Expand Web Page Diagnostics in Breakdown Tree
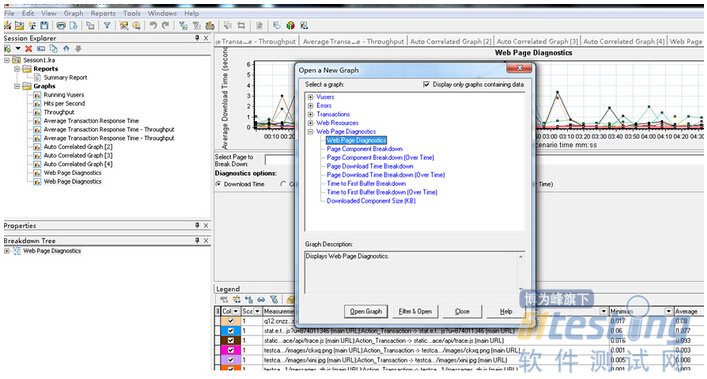Viewport: 707px width, 379px height. (x=7, y=251)
